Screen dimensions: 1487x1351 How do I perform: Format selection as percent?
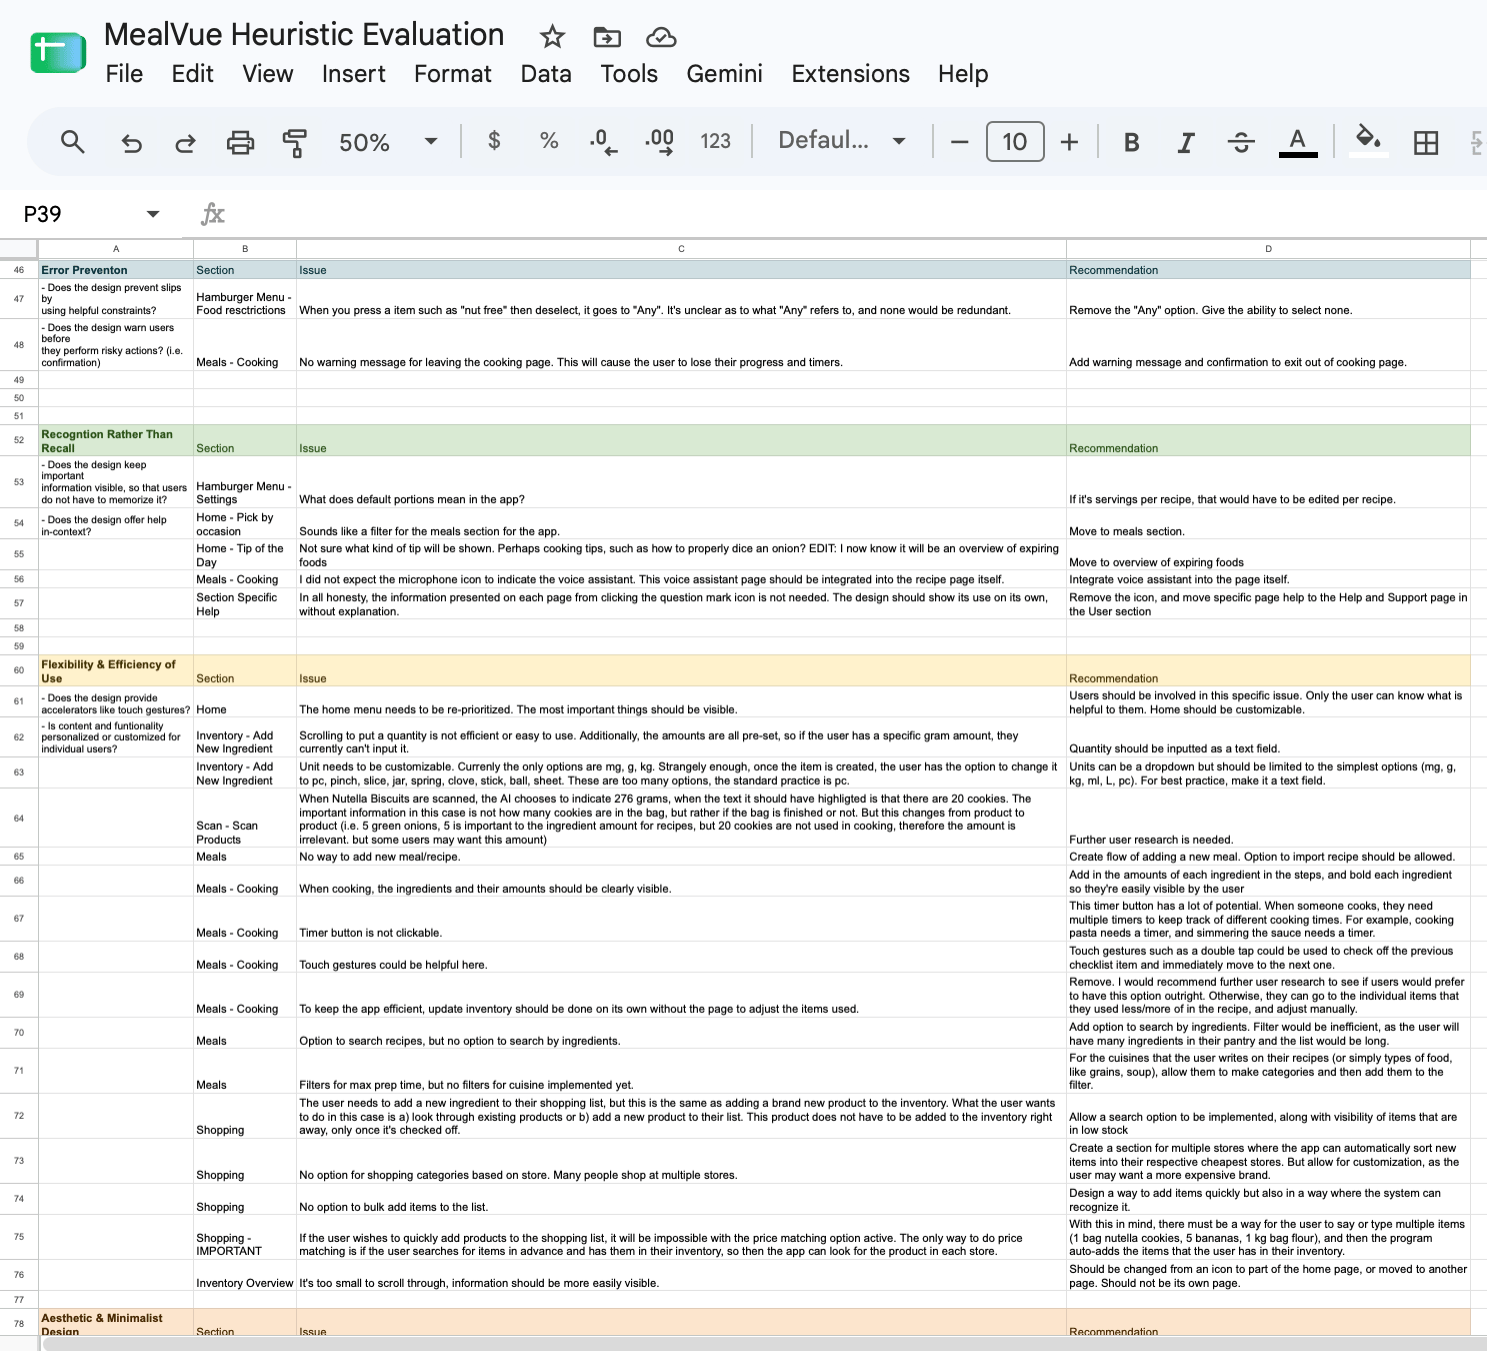tap(549, 141)
